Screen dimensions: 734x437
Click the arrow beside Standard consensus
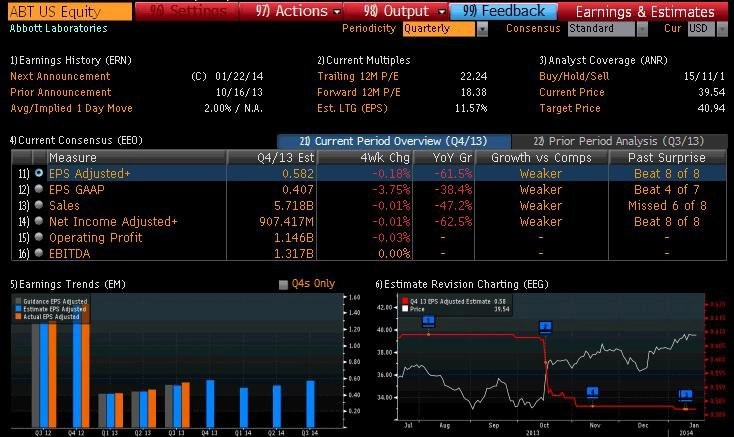(642, 29)
